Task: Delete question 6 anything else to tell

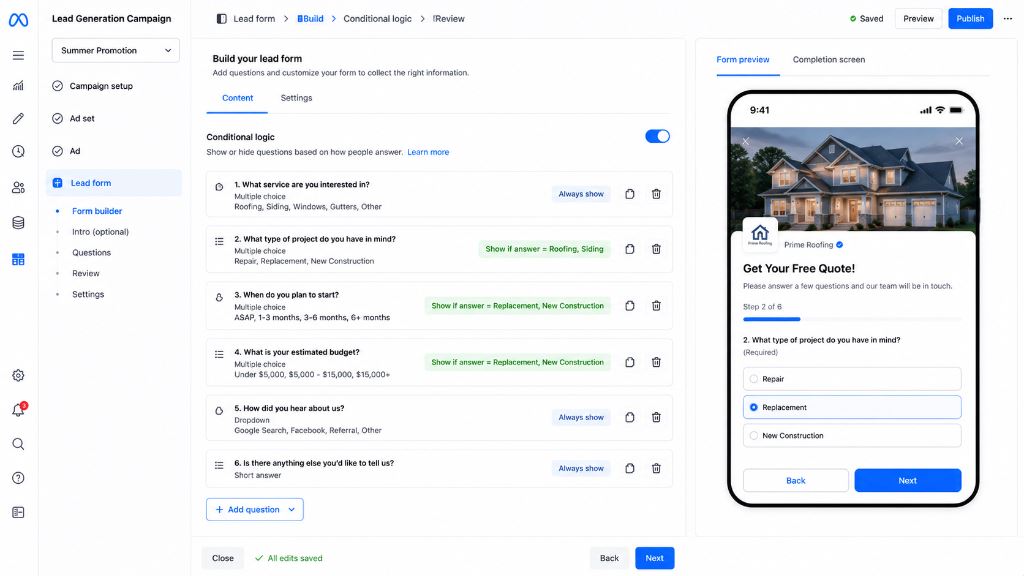Action: [x=656, y=468]
